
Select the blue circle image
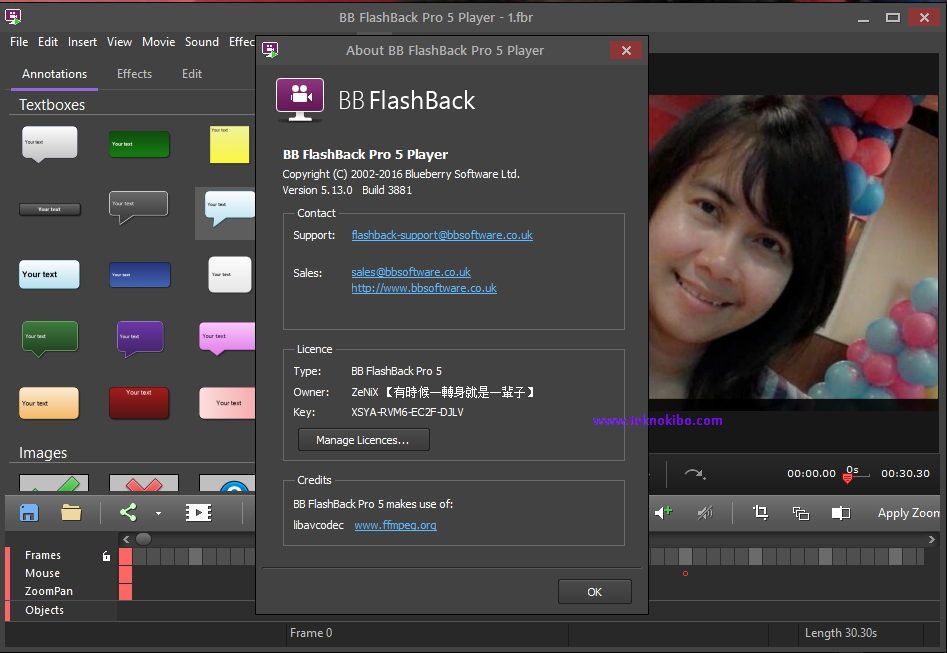click(x=227, y=483)
